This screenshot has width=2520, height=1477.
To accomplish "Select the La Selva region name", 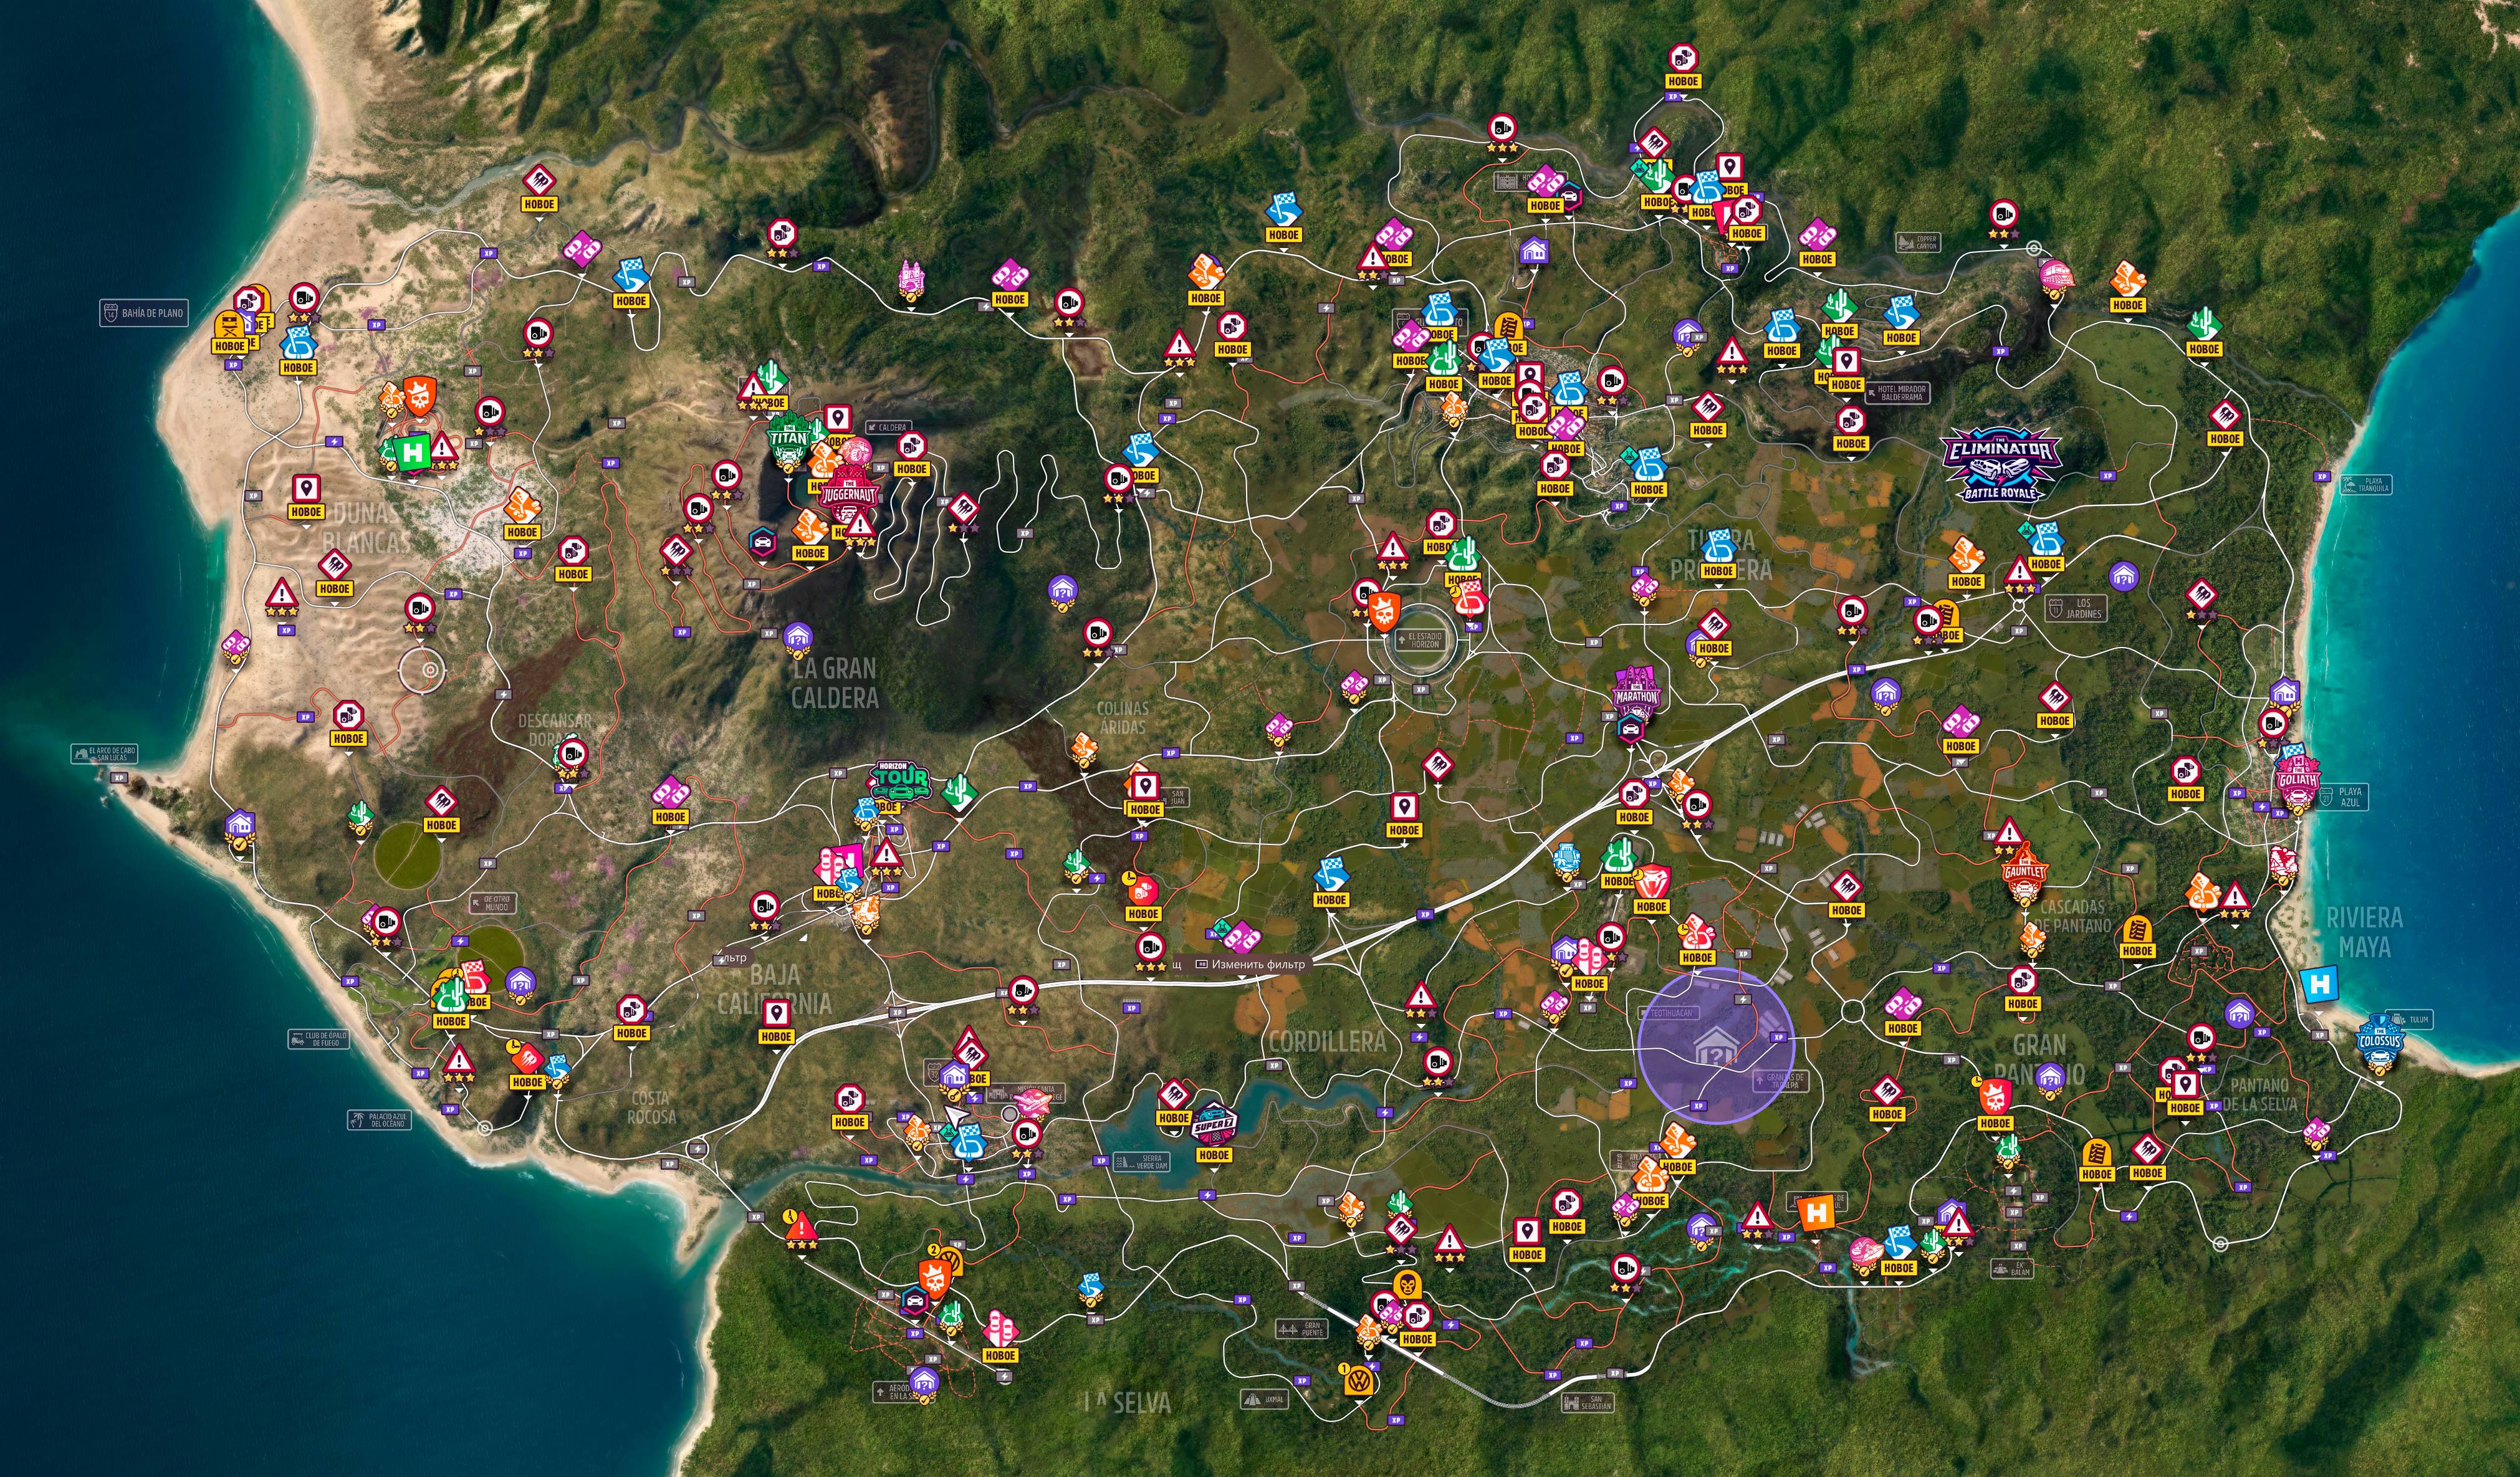I will 1128,1402.
